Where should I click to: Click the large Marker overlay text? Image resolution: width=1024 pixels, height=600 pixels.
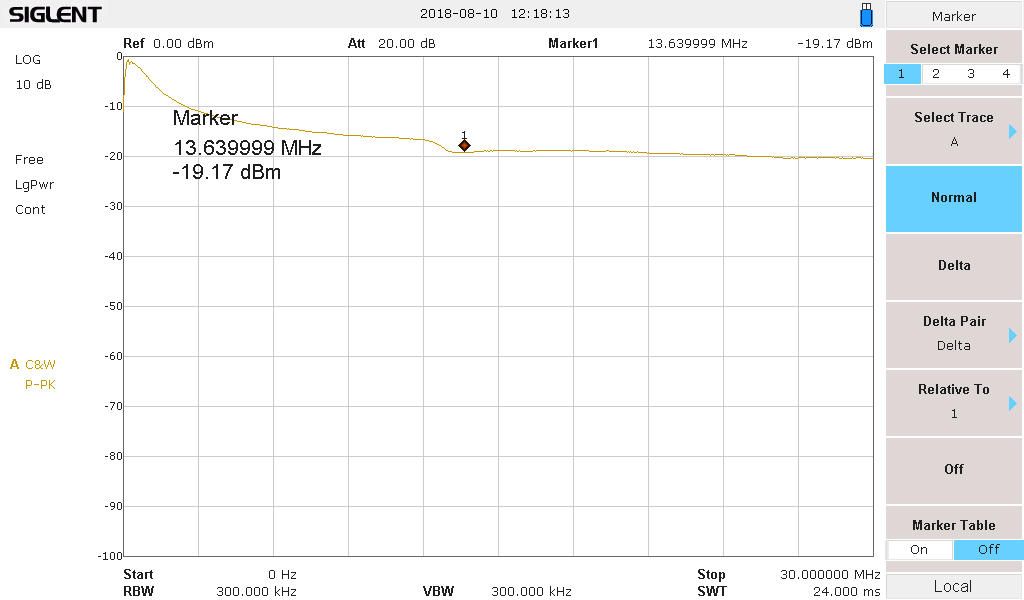pyautogui.click(x=205, y=118)
